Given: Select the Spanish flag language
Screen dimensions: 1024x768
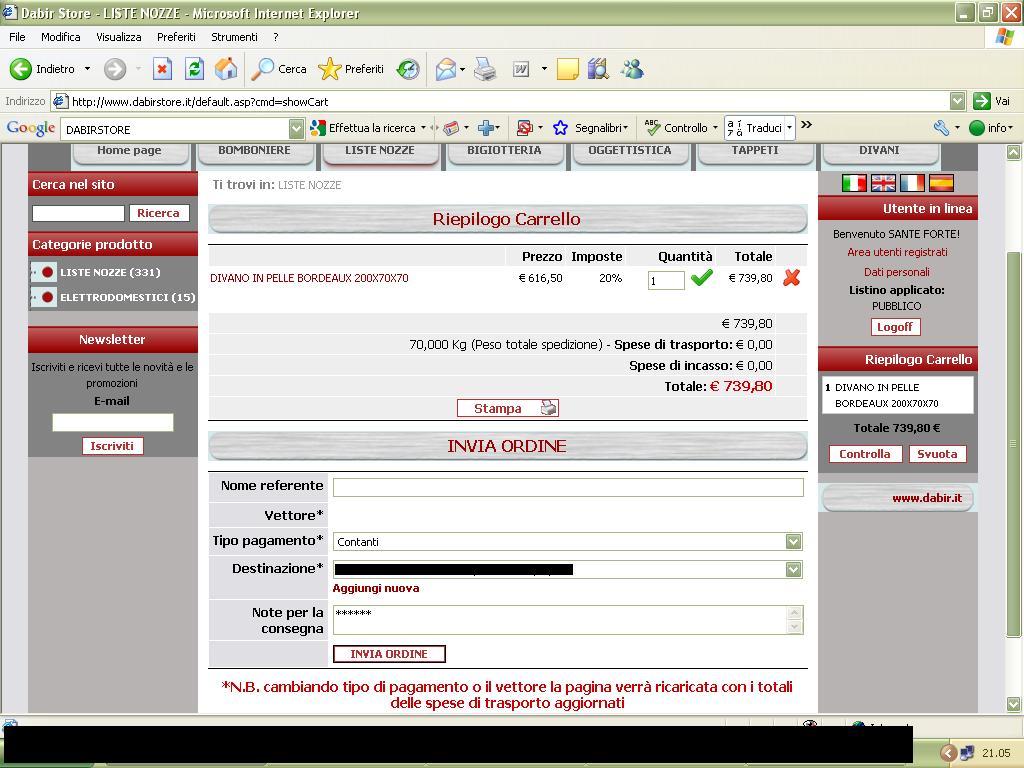Looking at the screenshot, I should tap(941, 184).
